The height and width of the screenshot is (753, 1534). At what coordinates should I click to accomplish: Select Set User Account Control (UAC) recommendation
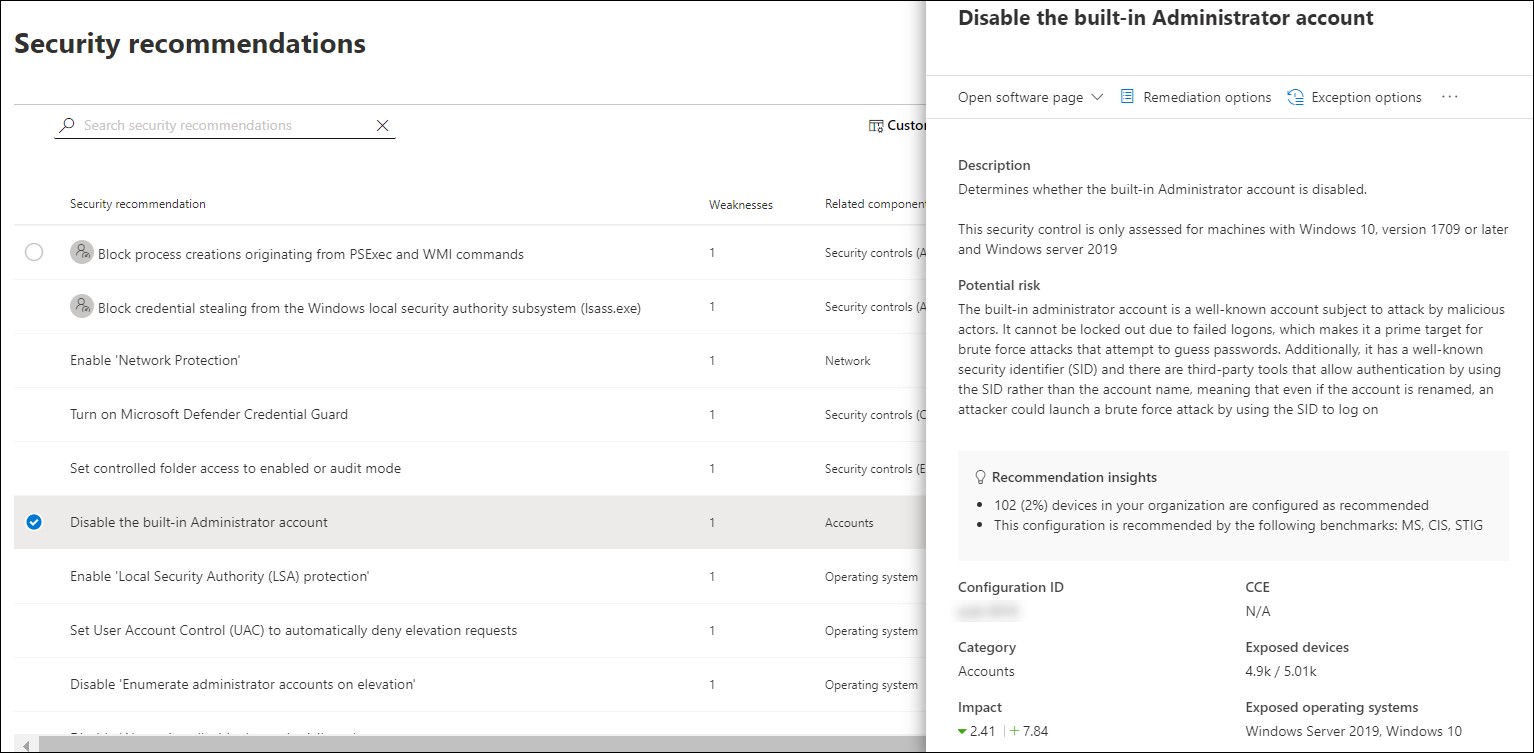tap(294, 630)
